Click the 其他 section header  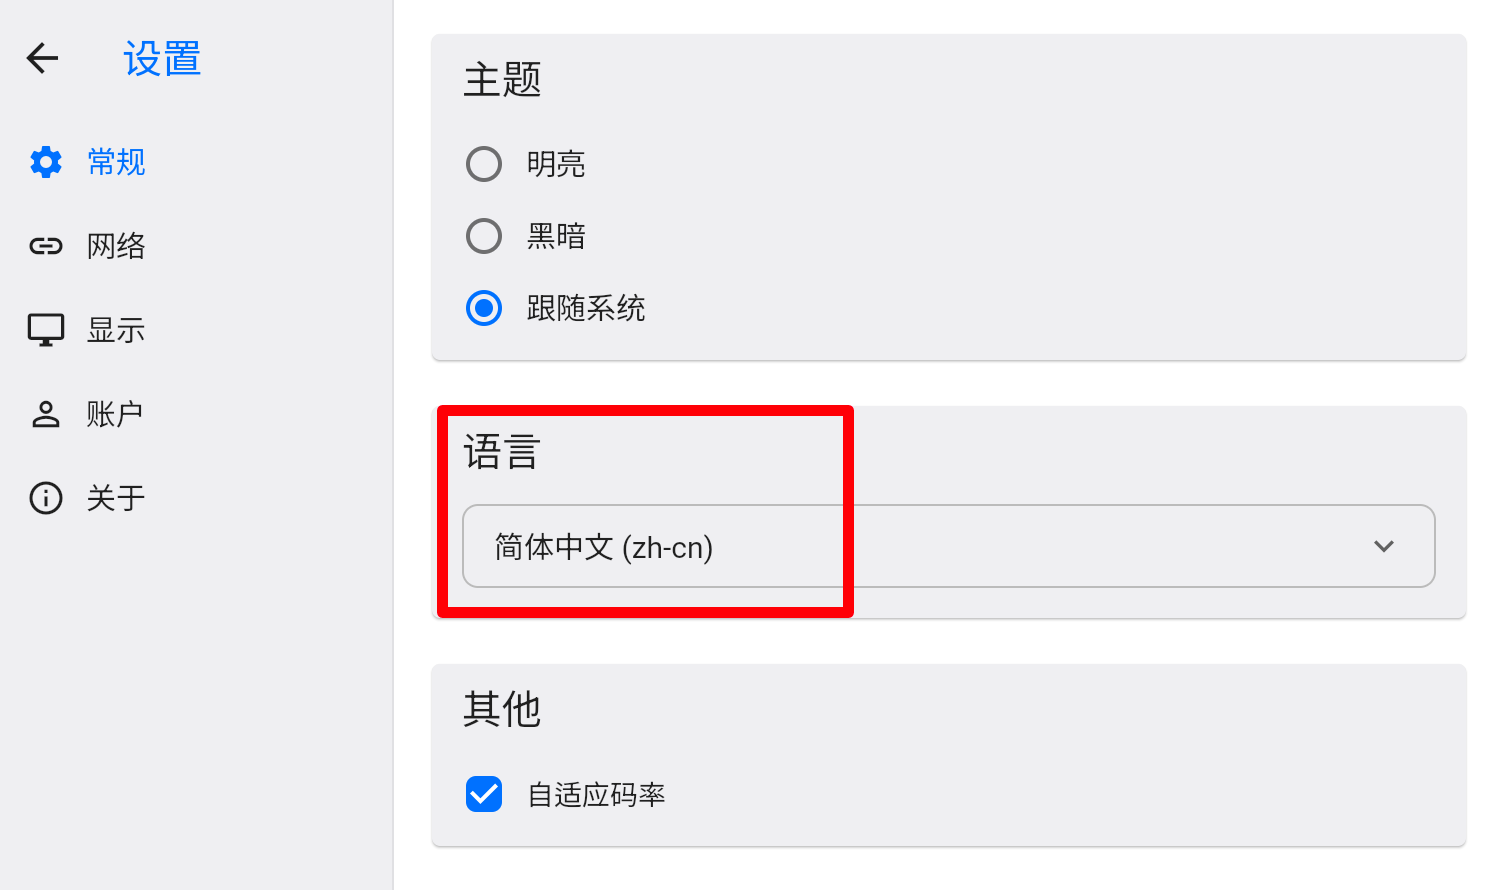tap(502, 709)
